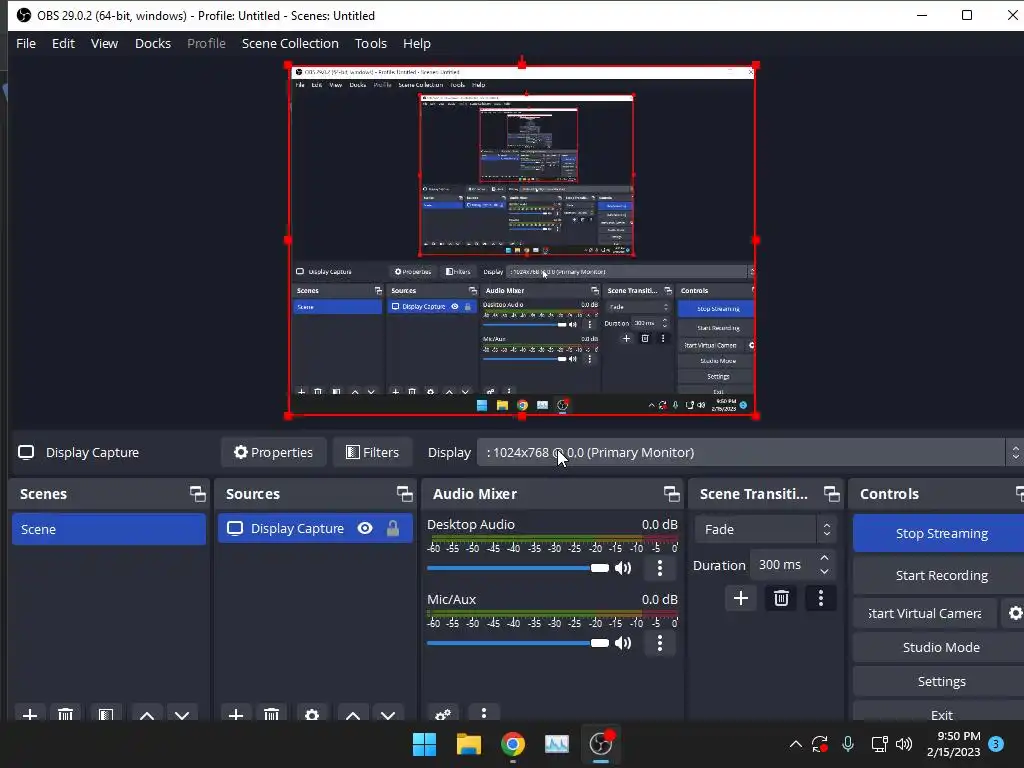Open File Explorer from taskbar

point(469,744)
